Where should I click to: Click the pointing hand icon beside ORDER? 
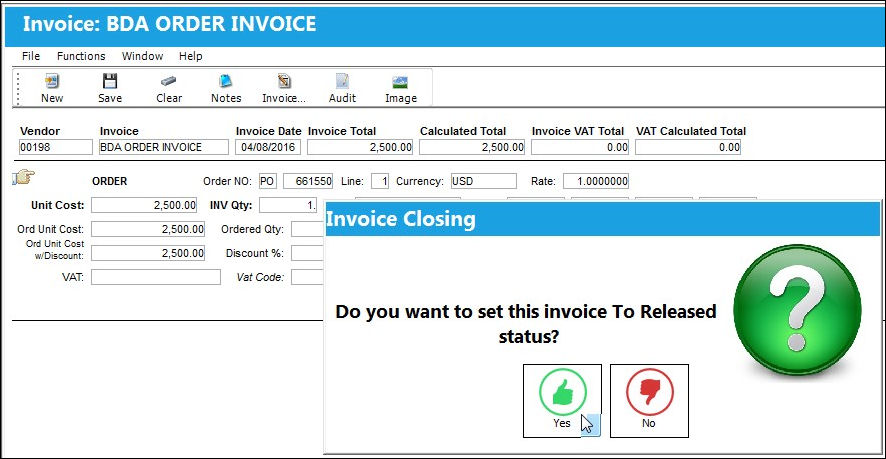(24, 177)
